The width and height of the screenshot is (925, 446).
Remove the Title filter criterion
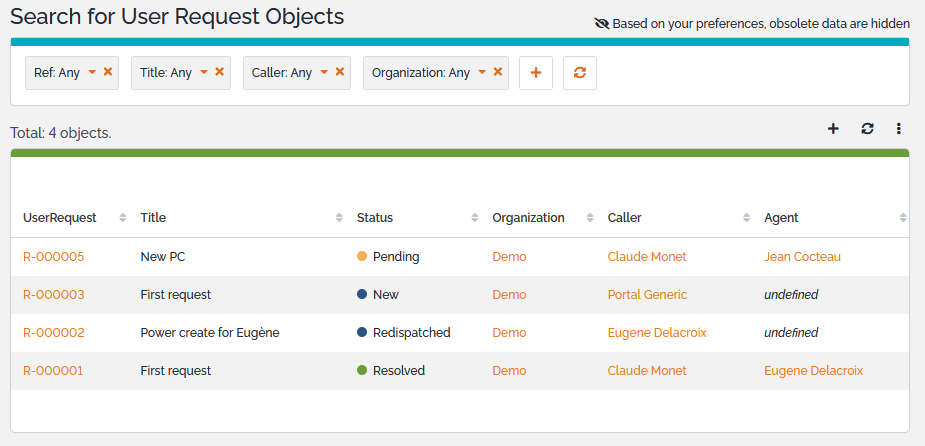point(220,72)
